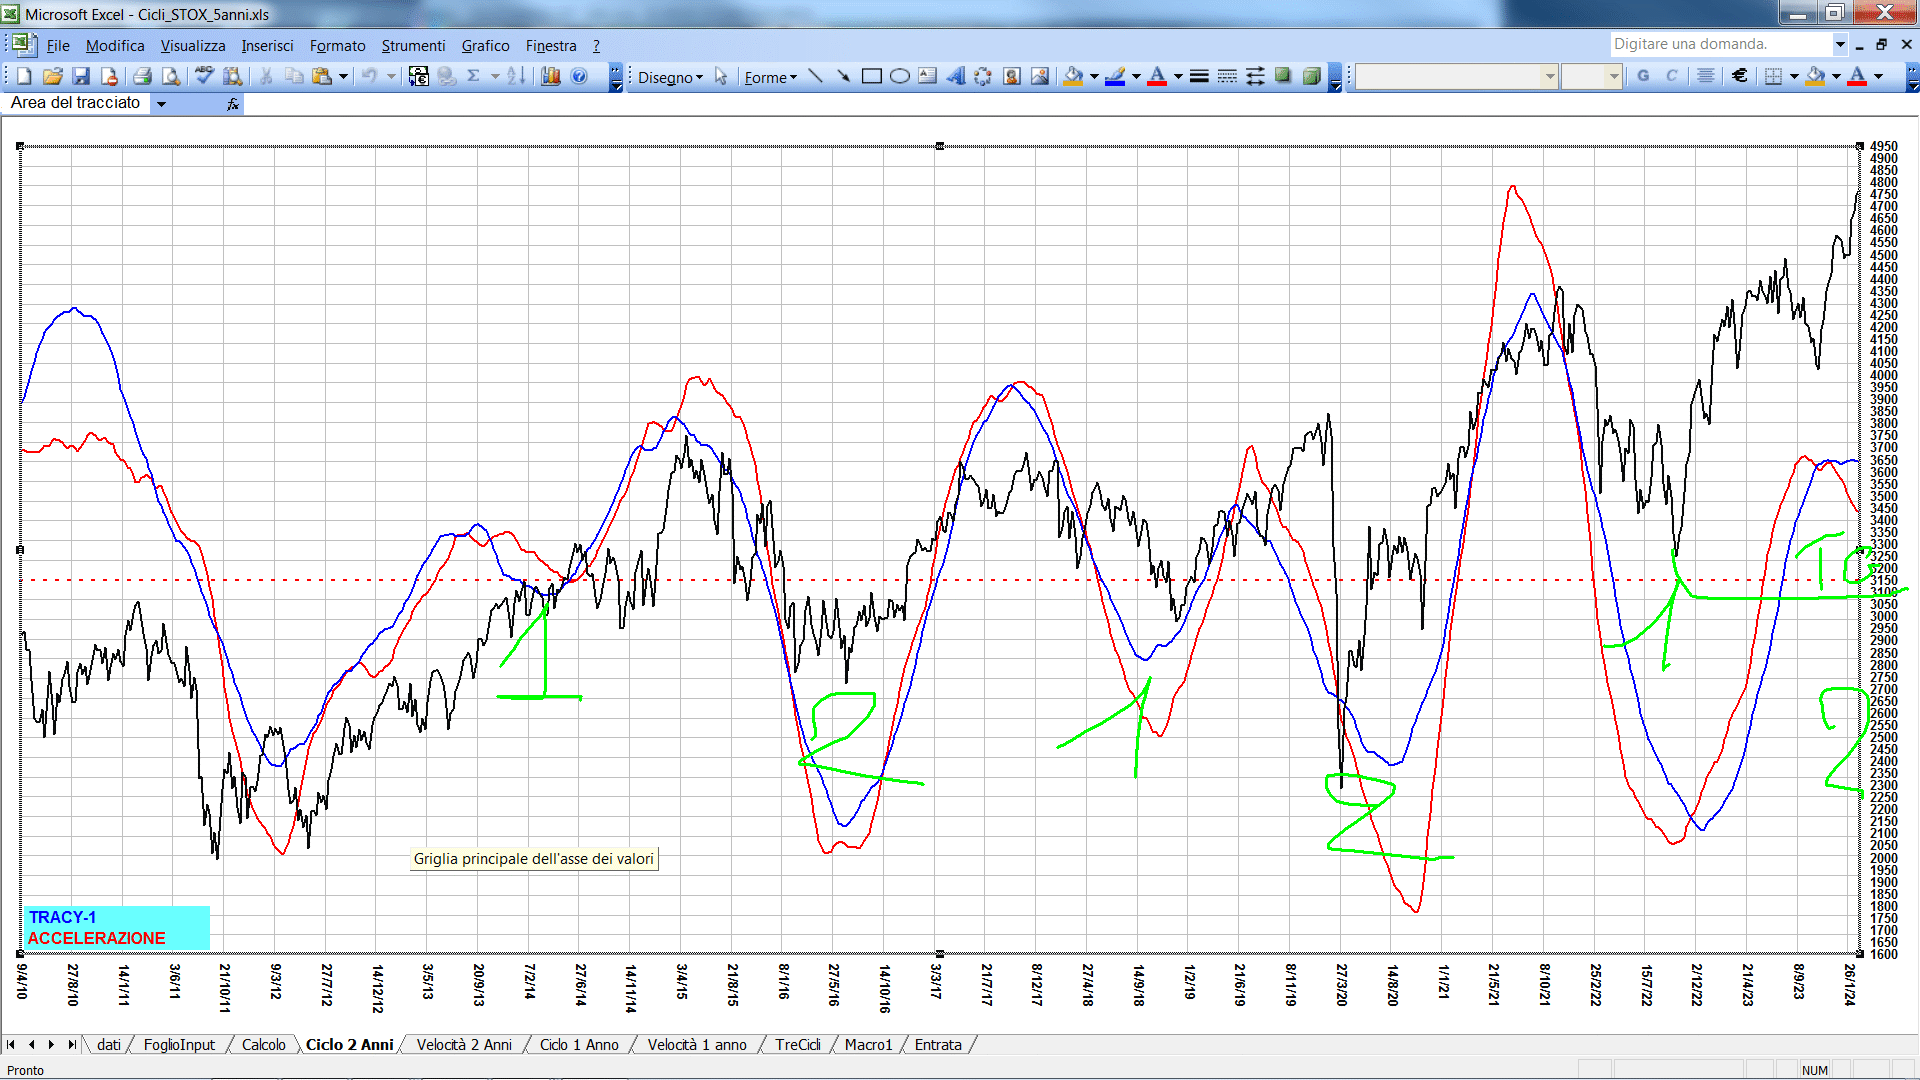
Task: Click the Copy icon
Action: point(294,76)
